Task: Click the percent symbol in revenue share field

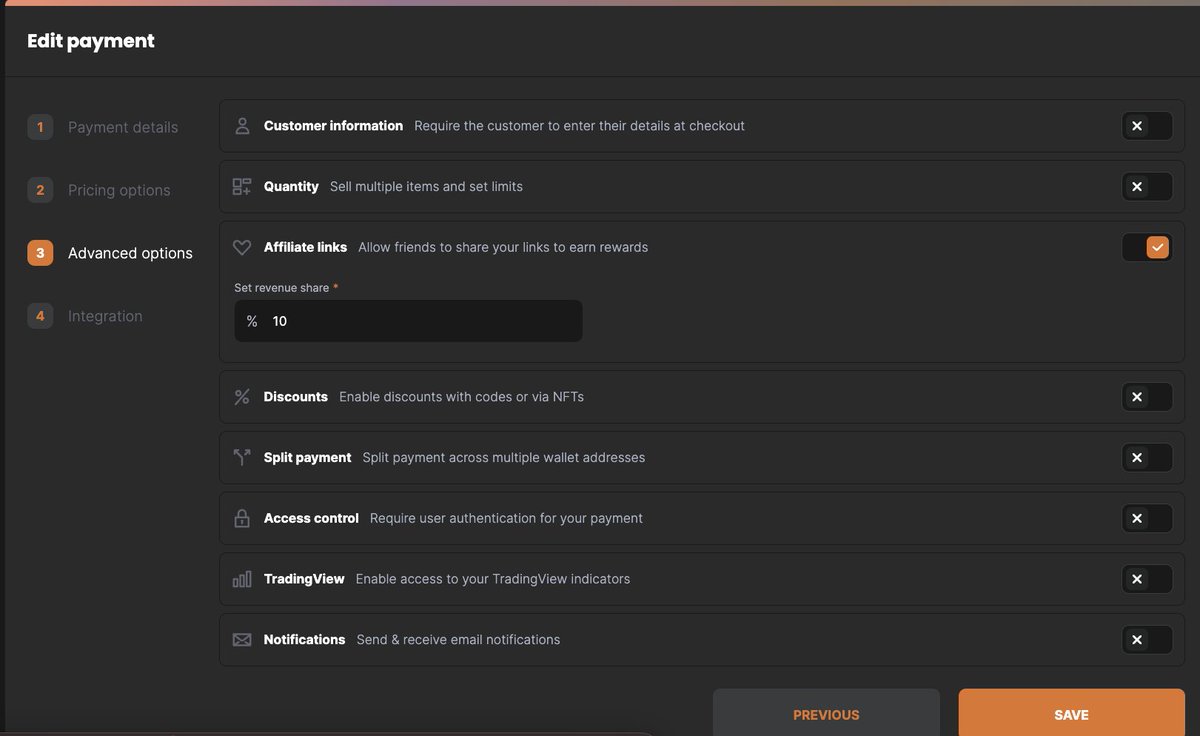Action: (x=252, y=321)
